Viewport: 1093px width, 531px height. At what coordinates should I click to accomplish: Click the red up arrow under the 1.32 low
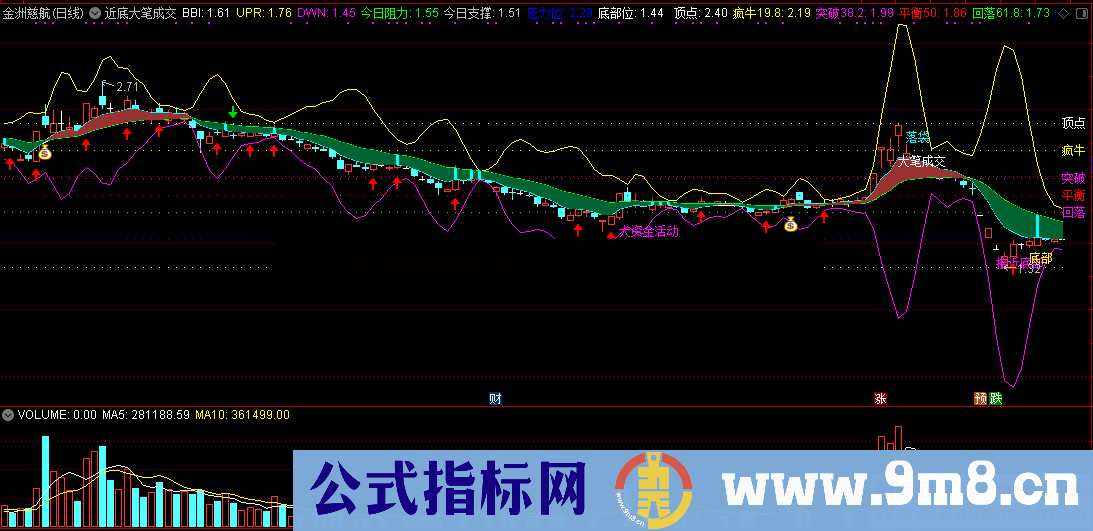pyautogui.click(x=1013, y=268)
